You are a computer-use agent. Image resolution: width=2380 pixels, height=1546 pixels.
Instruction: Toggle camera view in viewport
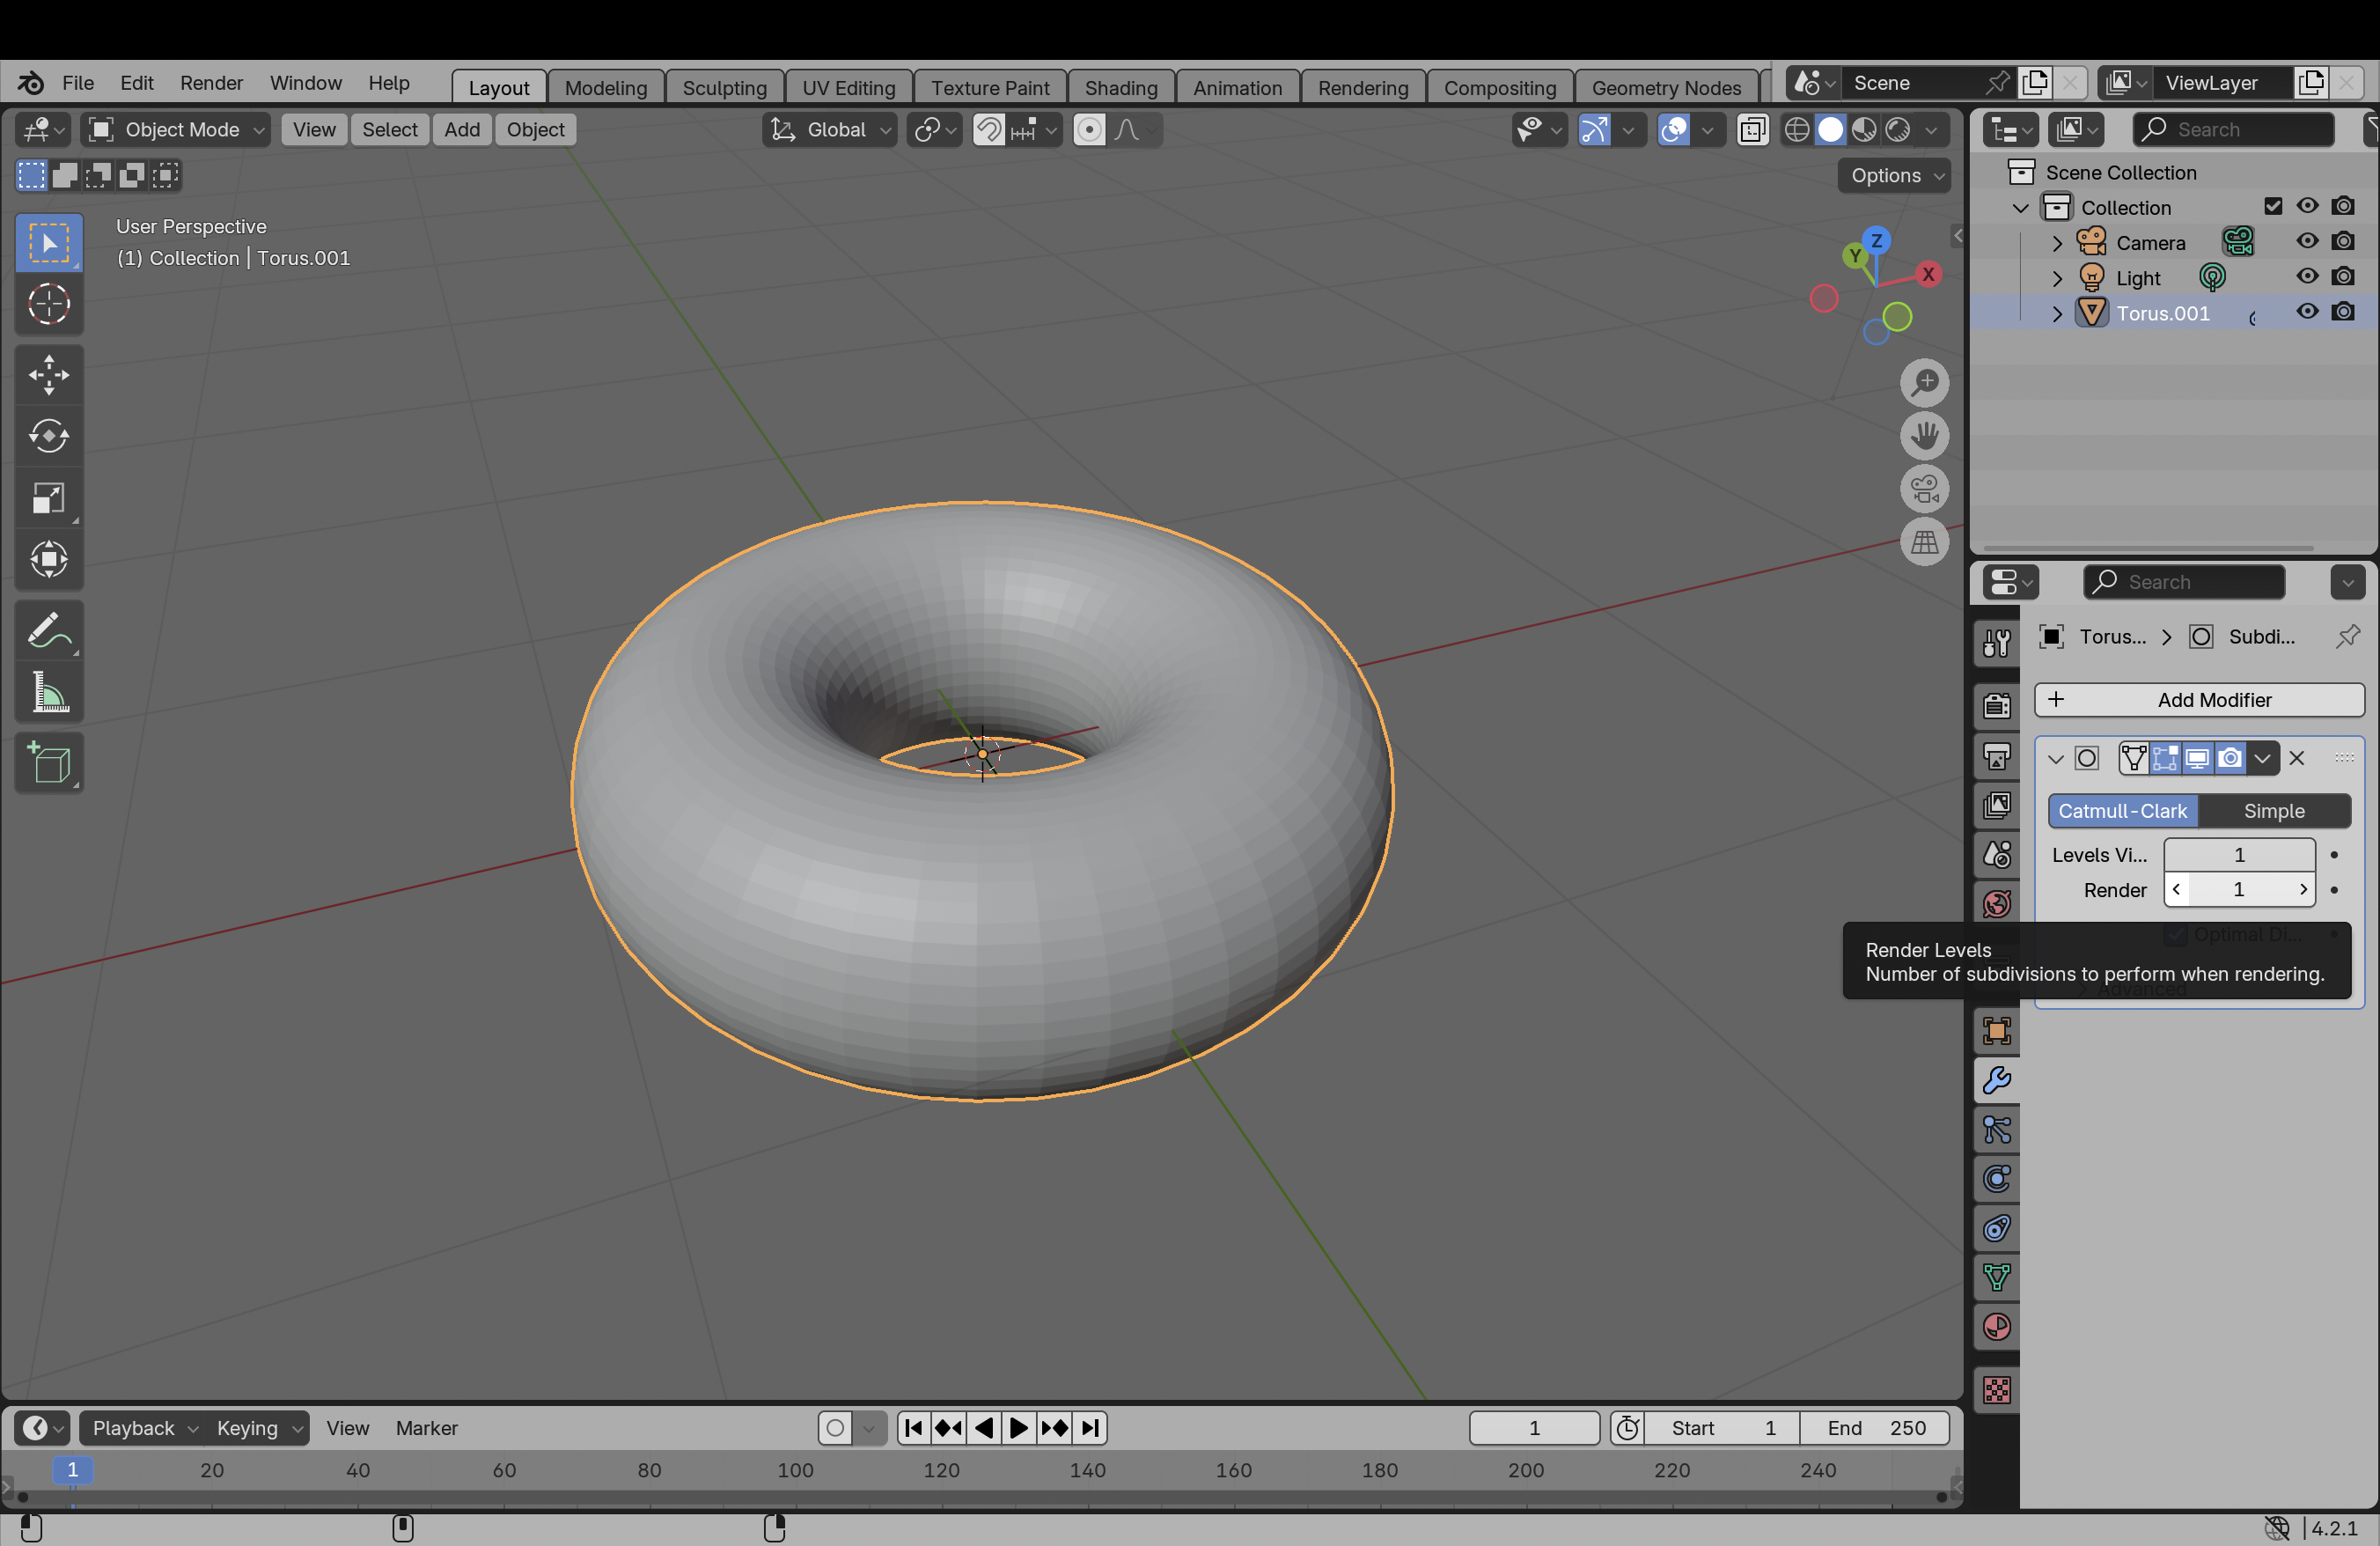1924,489
